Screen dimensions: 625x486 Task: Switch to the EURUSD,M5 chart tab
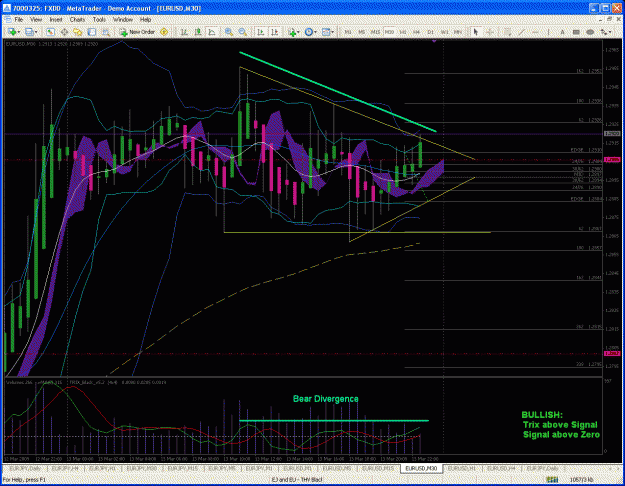pos(336,468)
